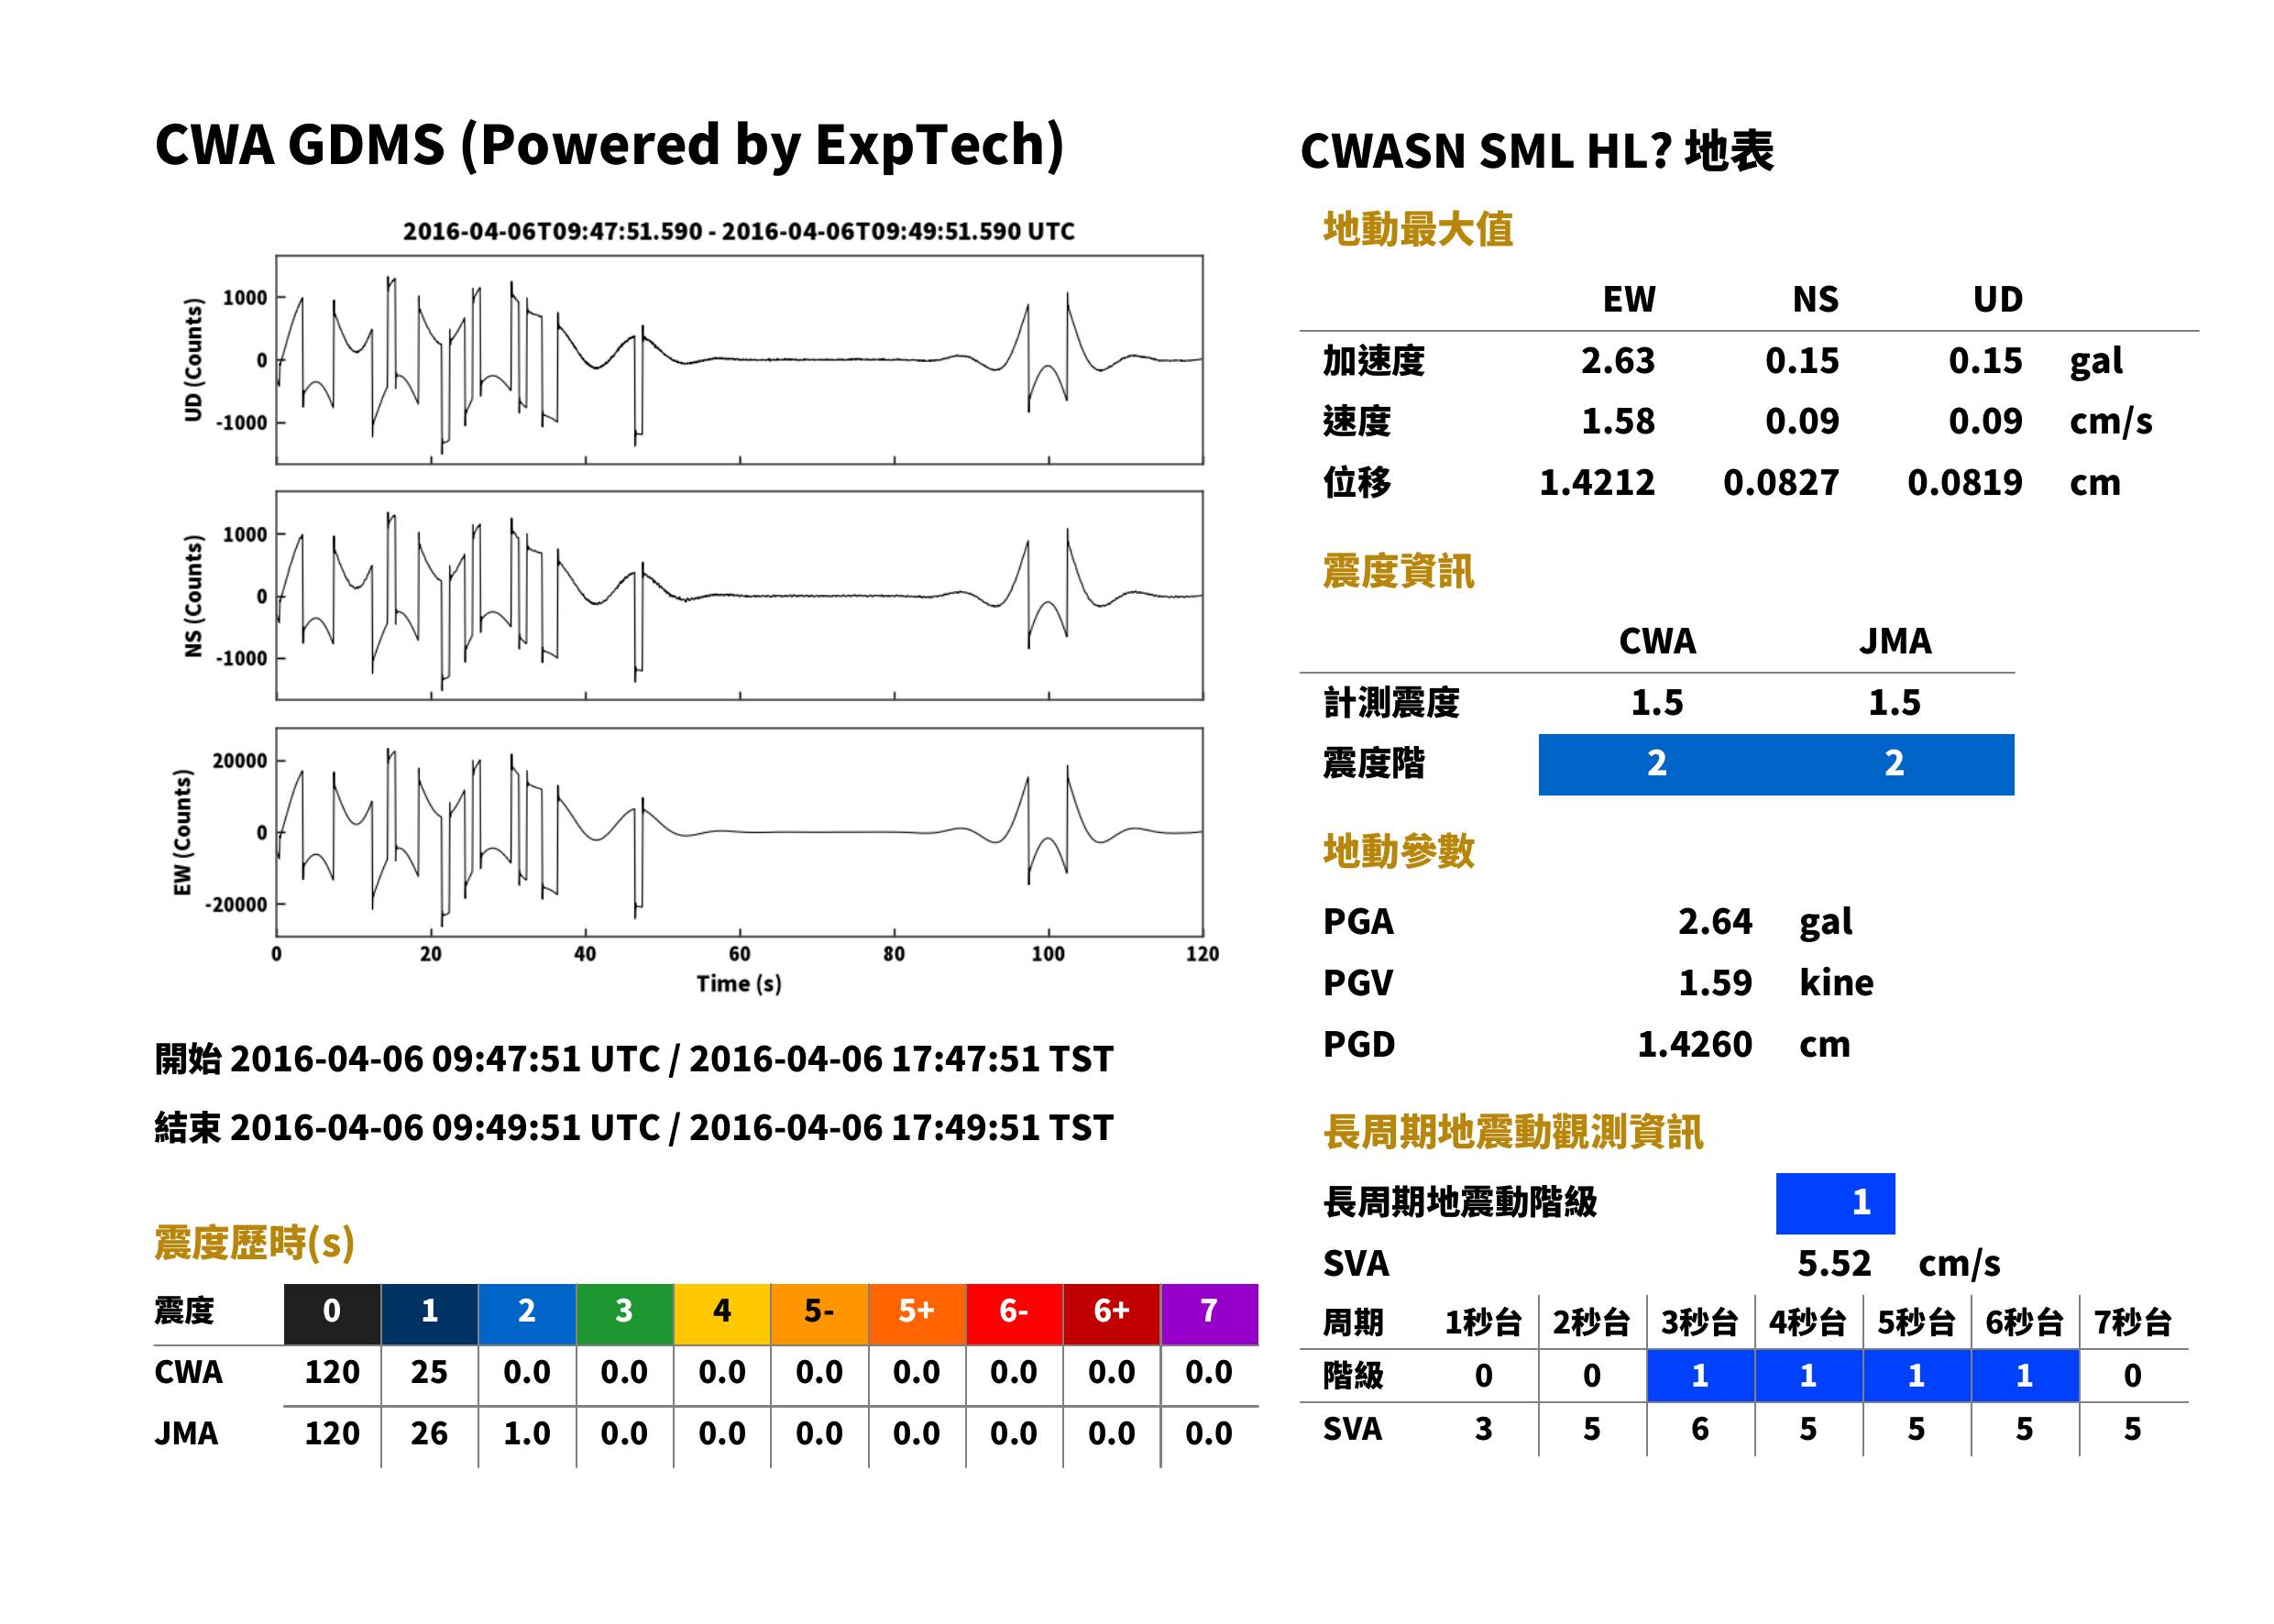Click the EW acceleration value 2.63
This screenshot has width=2274, height=1624.
tap(1617, 361)
